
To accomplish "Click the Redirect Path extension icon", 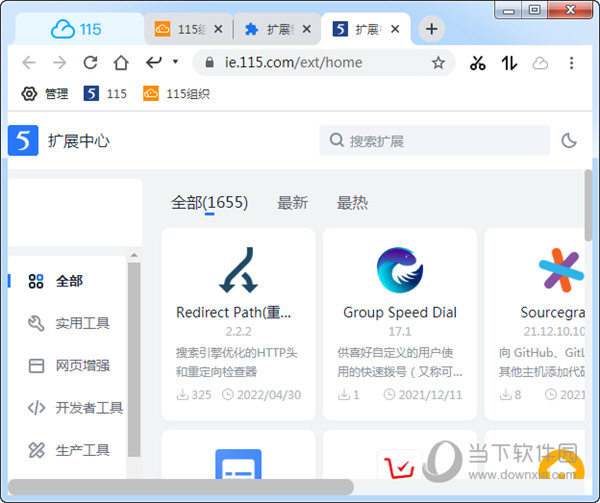I will [x=238, y=270].
